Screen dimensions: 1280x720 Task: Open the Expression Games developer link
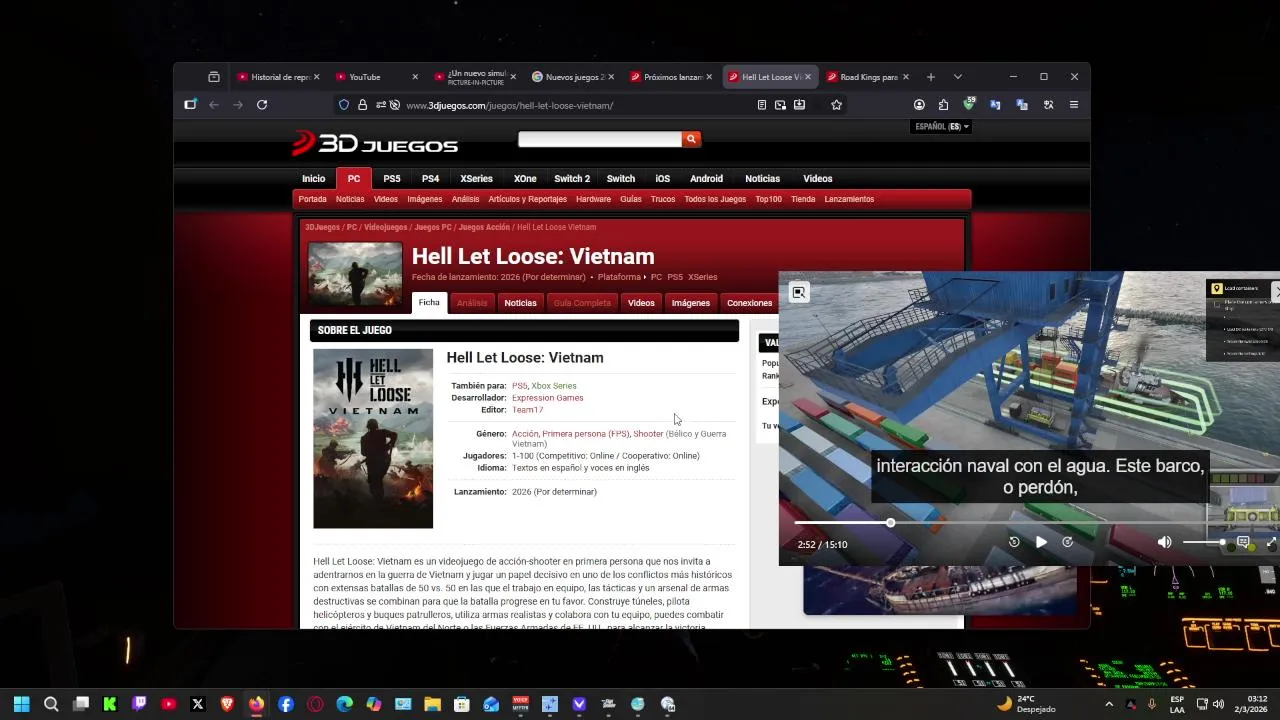(x=547, y=398)
